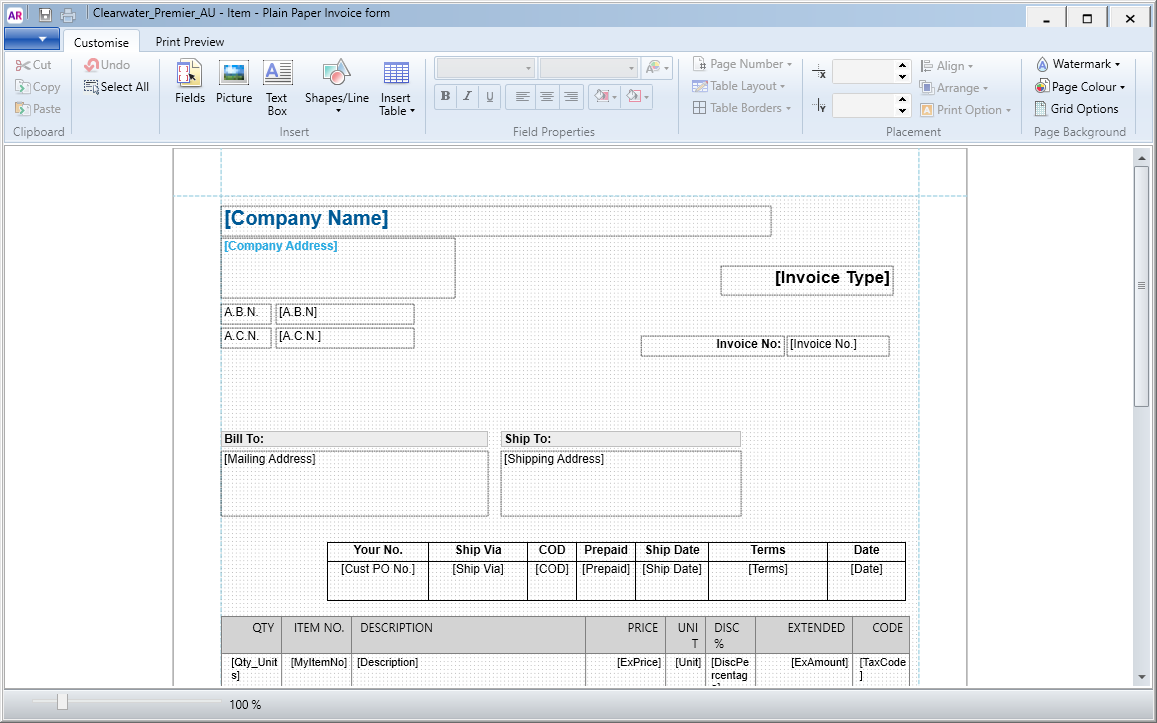Toggle Italic formatting
Image resolution: width=1157 pixels, height=723 pixels.
tap(467, 97)
